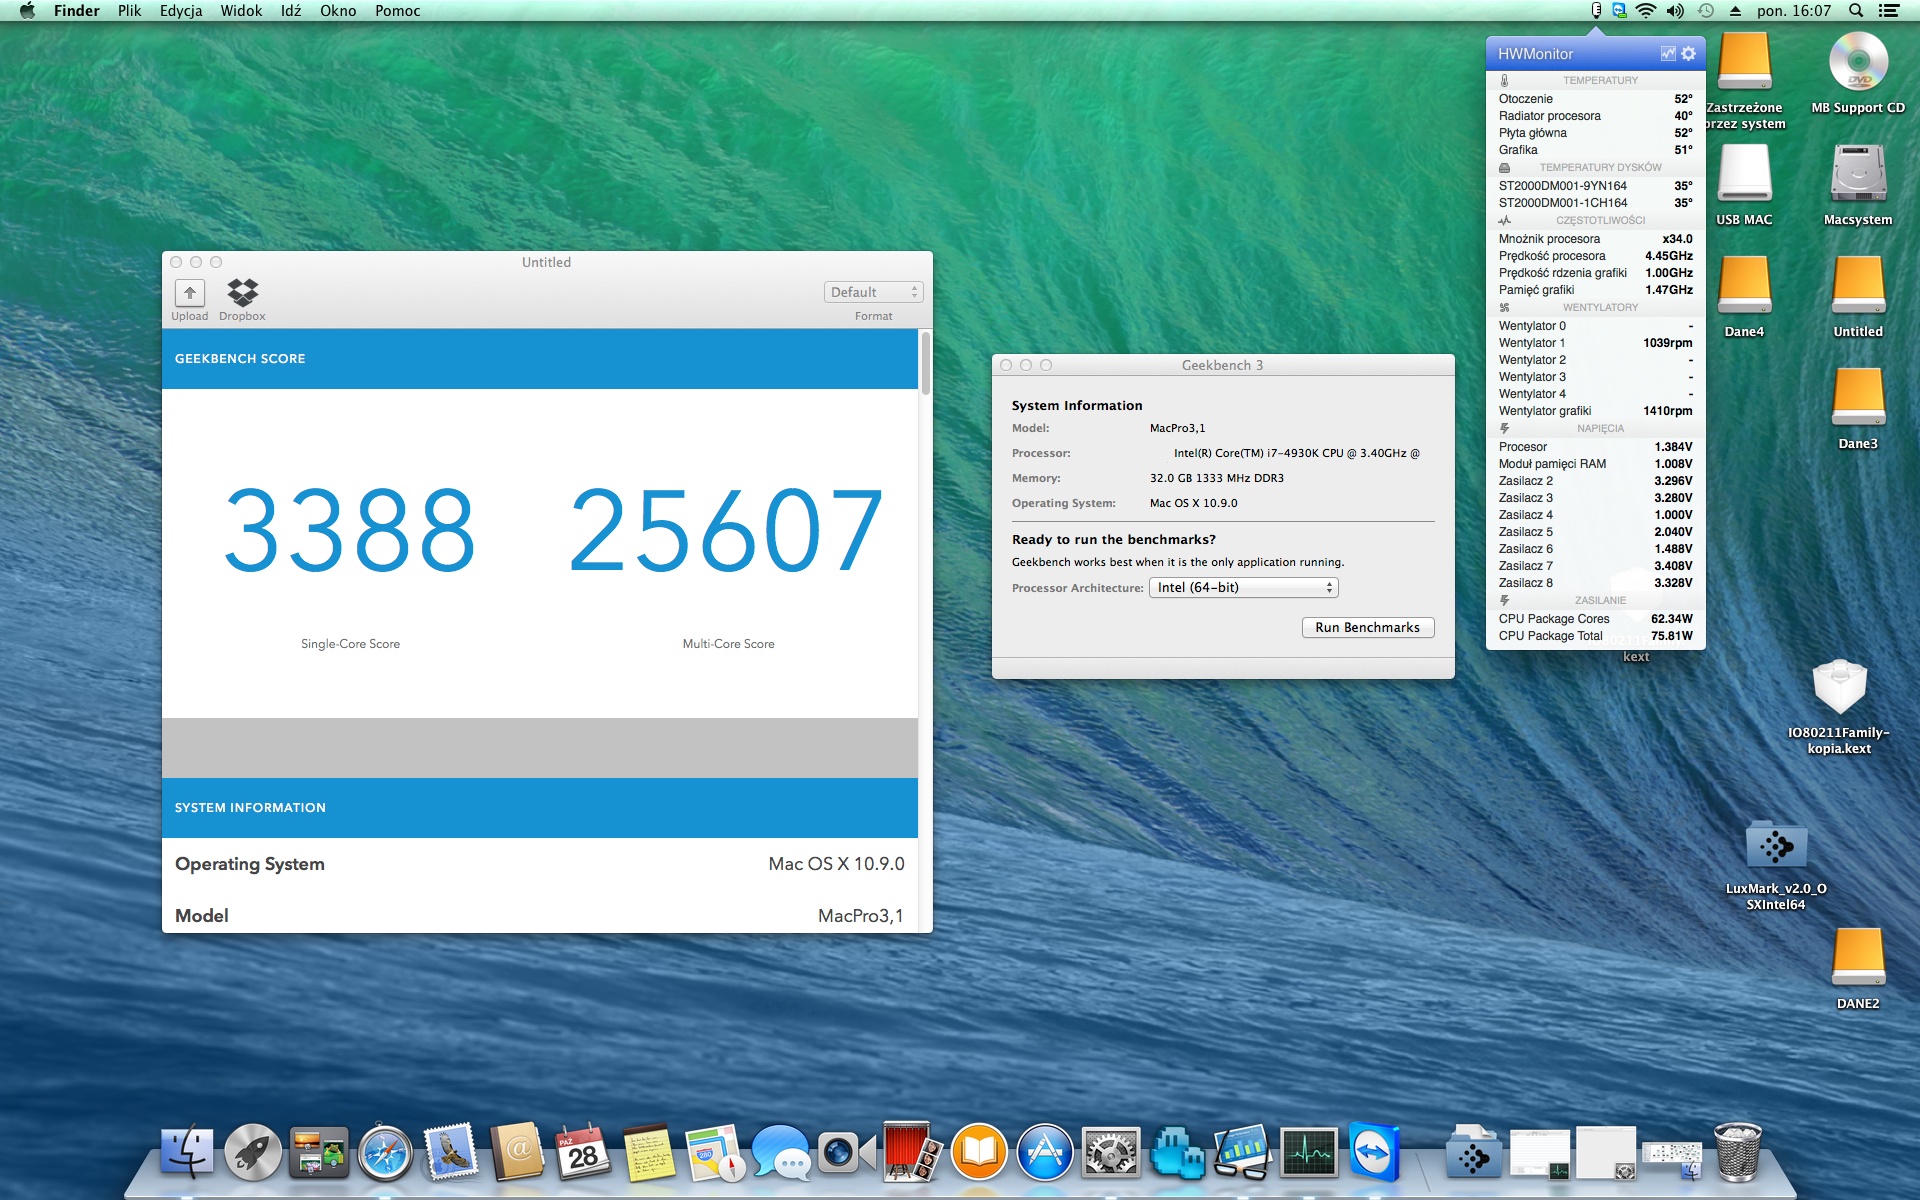Click the CPU Package Total row in HWMonitor
The image size is (1920, 1200).
coord(1595,636)
